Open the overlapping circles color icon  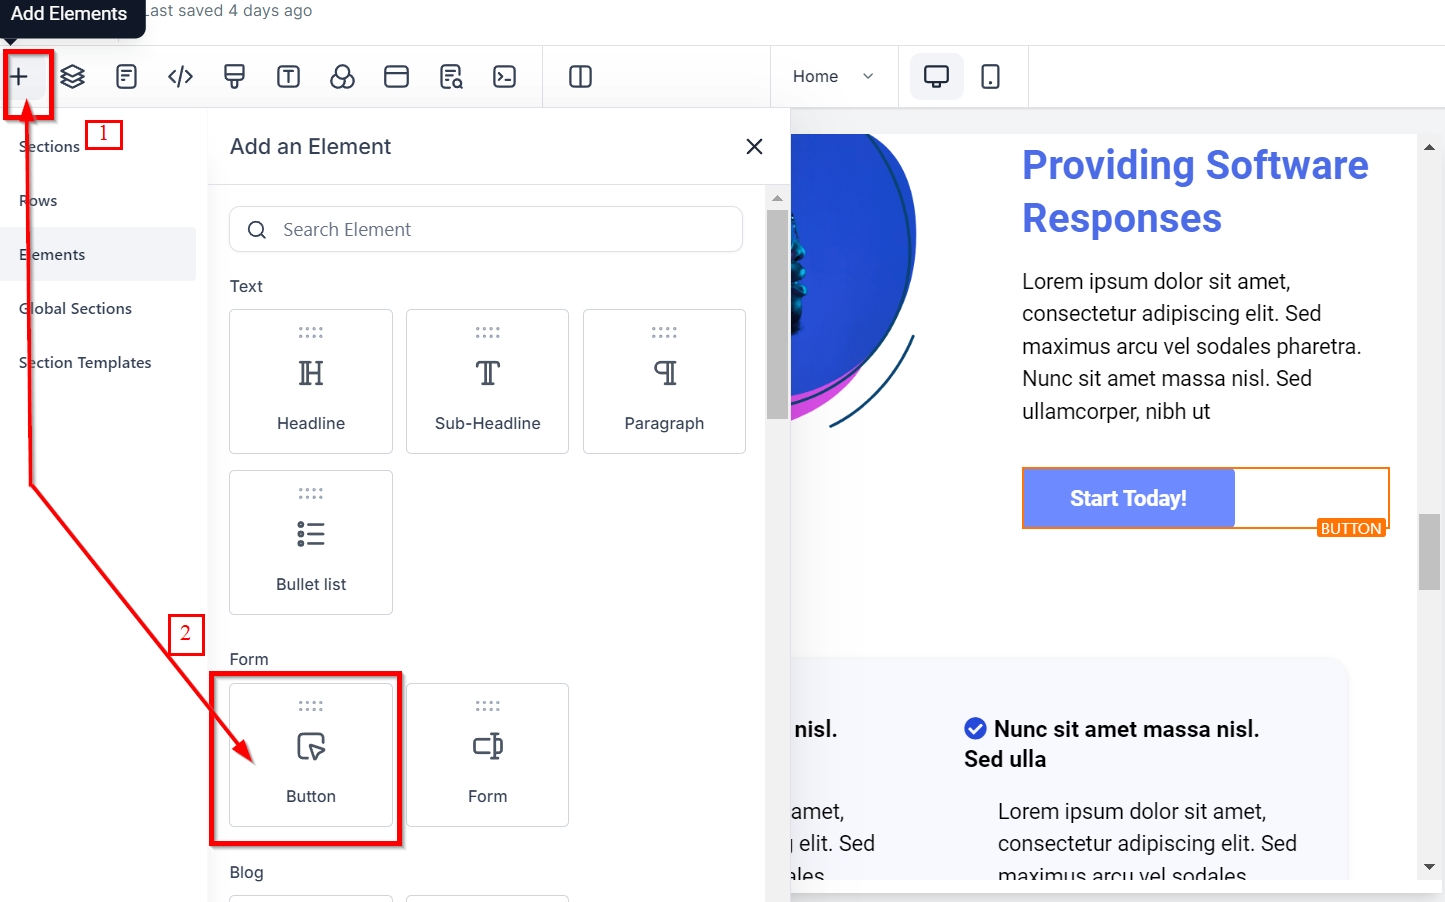(x=342, y=77)
